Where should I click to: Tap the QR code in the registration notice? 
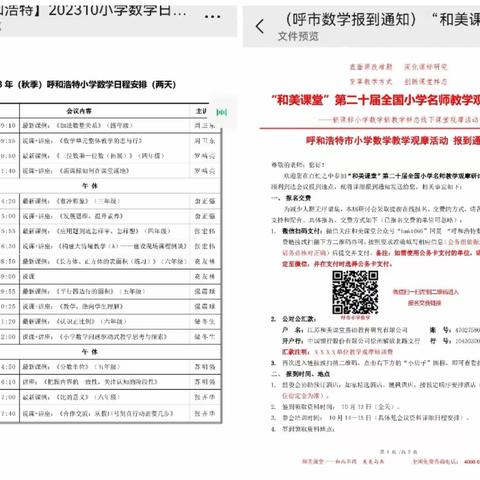pyautogui.click(x=355, y=292)
